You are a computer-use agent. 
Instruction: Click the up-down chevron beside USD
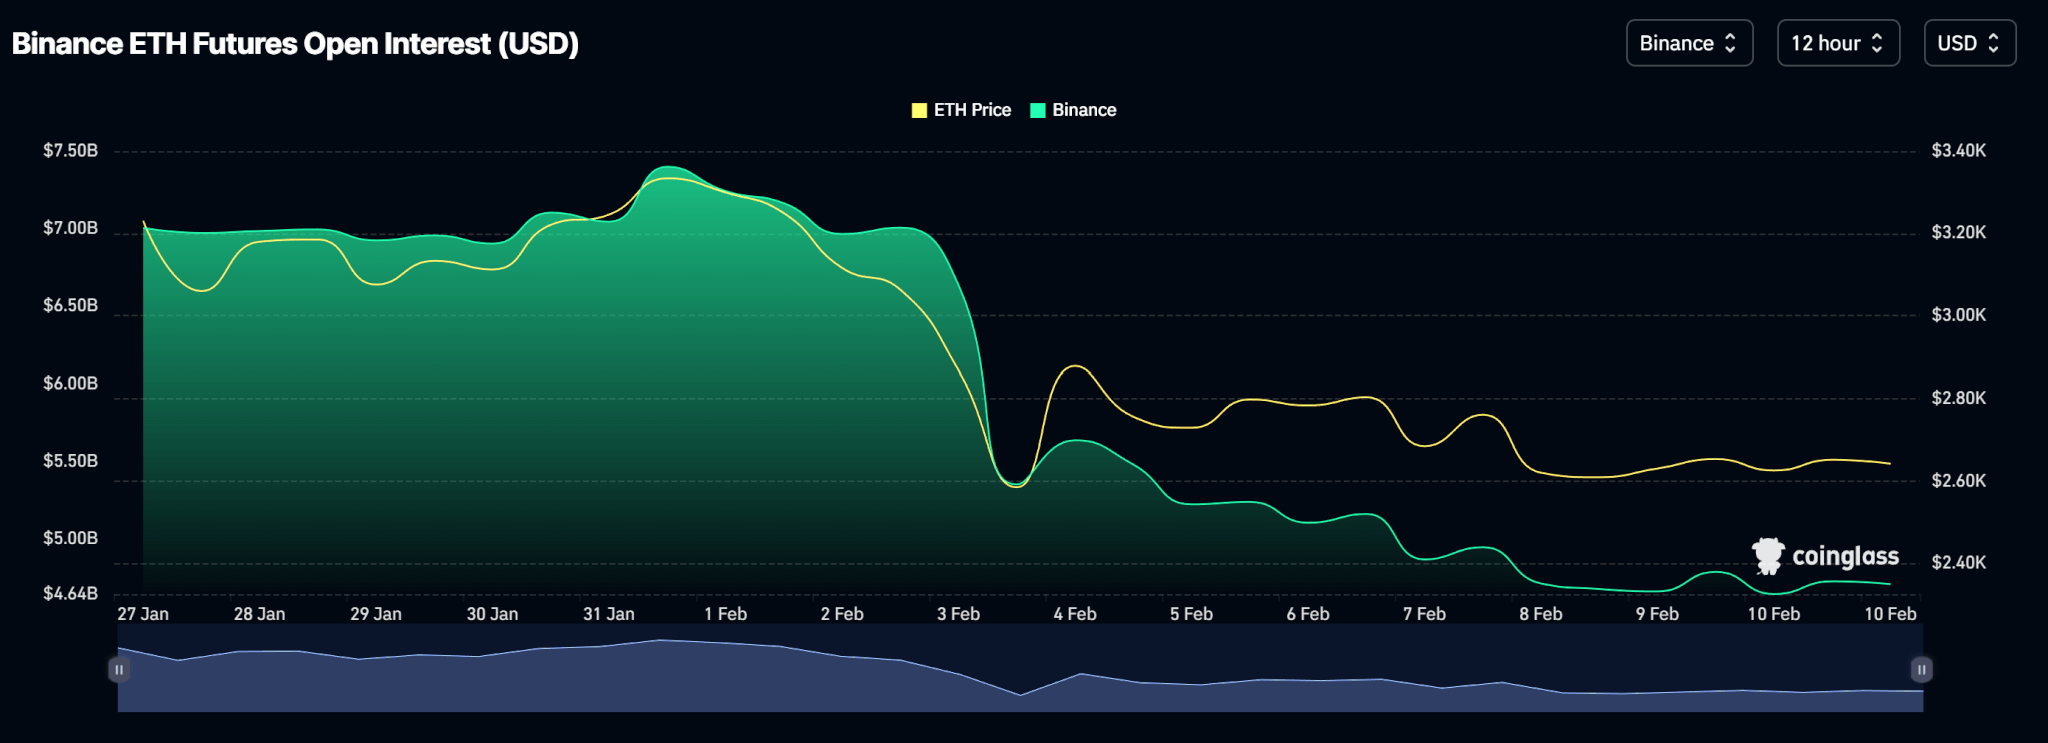1993,43
